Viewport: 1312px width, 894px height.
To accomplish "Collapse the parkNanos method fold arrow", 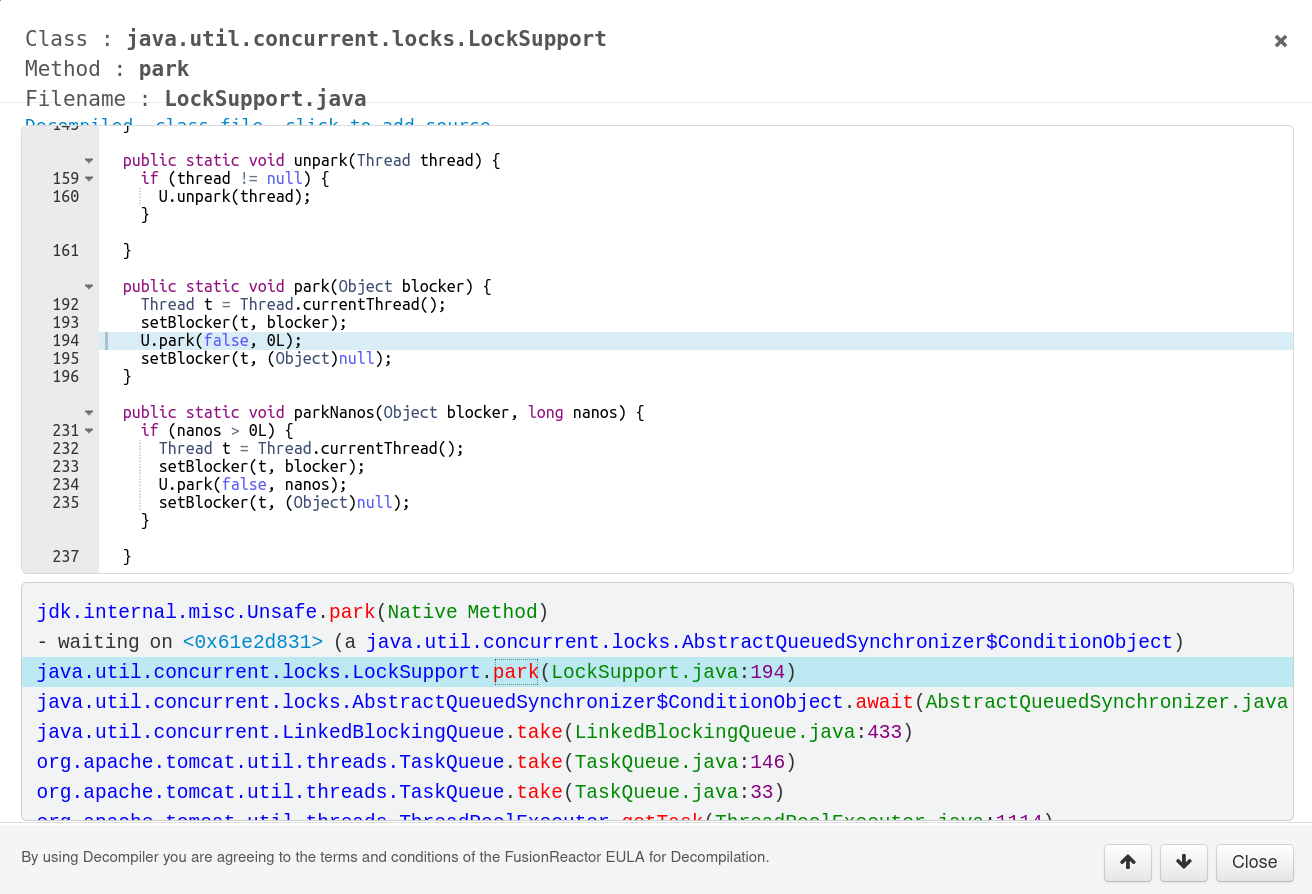I will 89,413.
